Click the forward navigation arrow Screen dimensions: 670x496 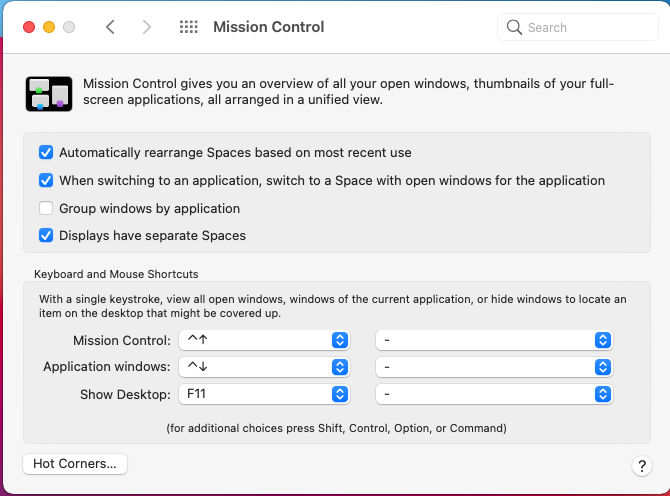(x=147, y=27)
